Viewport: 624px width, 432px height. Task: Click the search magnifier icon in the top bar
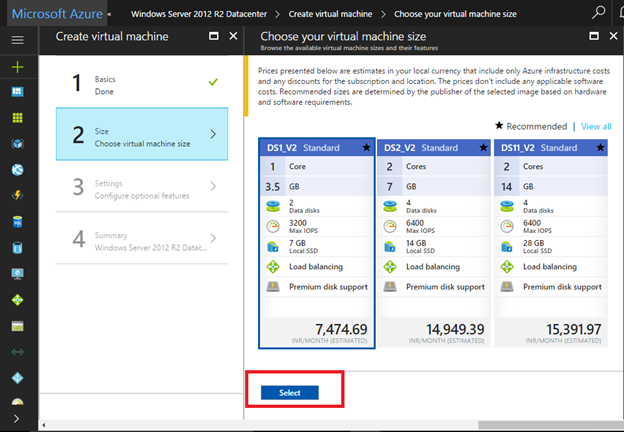[598, 13]
